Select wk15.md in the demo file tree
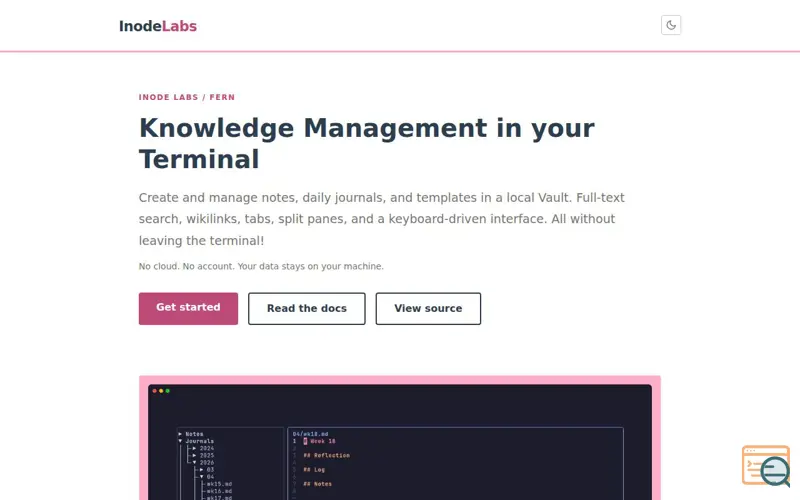800x500 pixels. click(219, 484)
